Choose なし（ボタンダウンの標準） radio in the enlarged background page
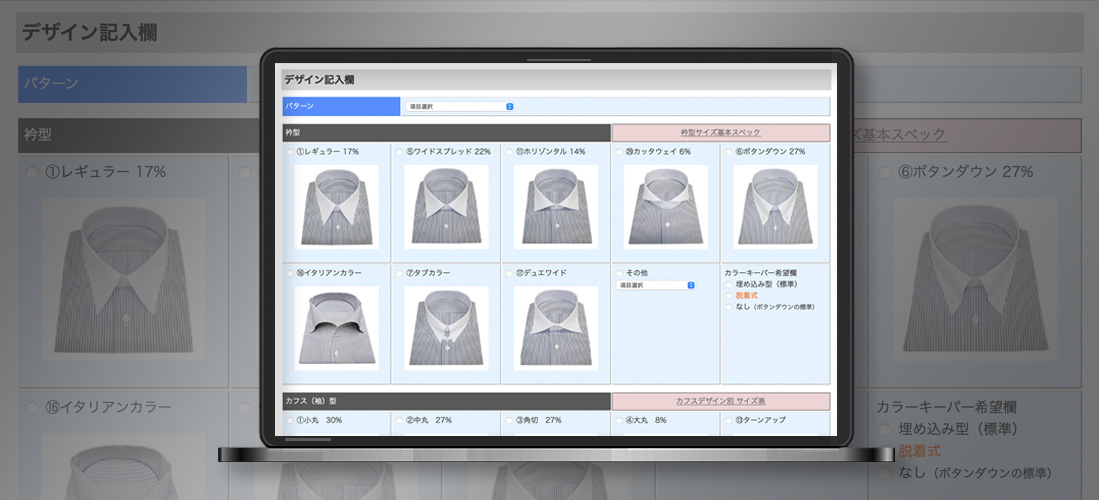 tap(885, 473)
